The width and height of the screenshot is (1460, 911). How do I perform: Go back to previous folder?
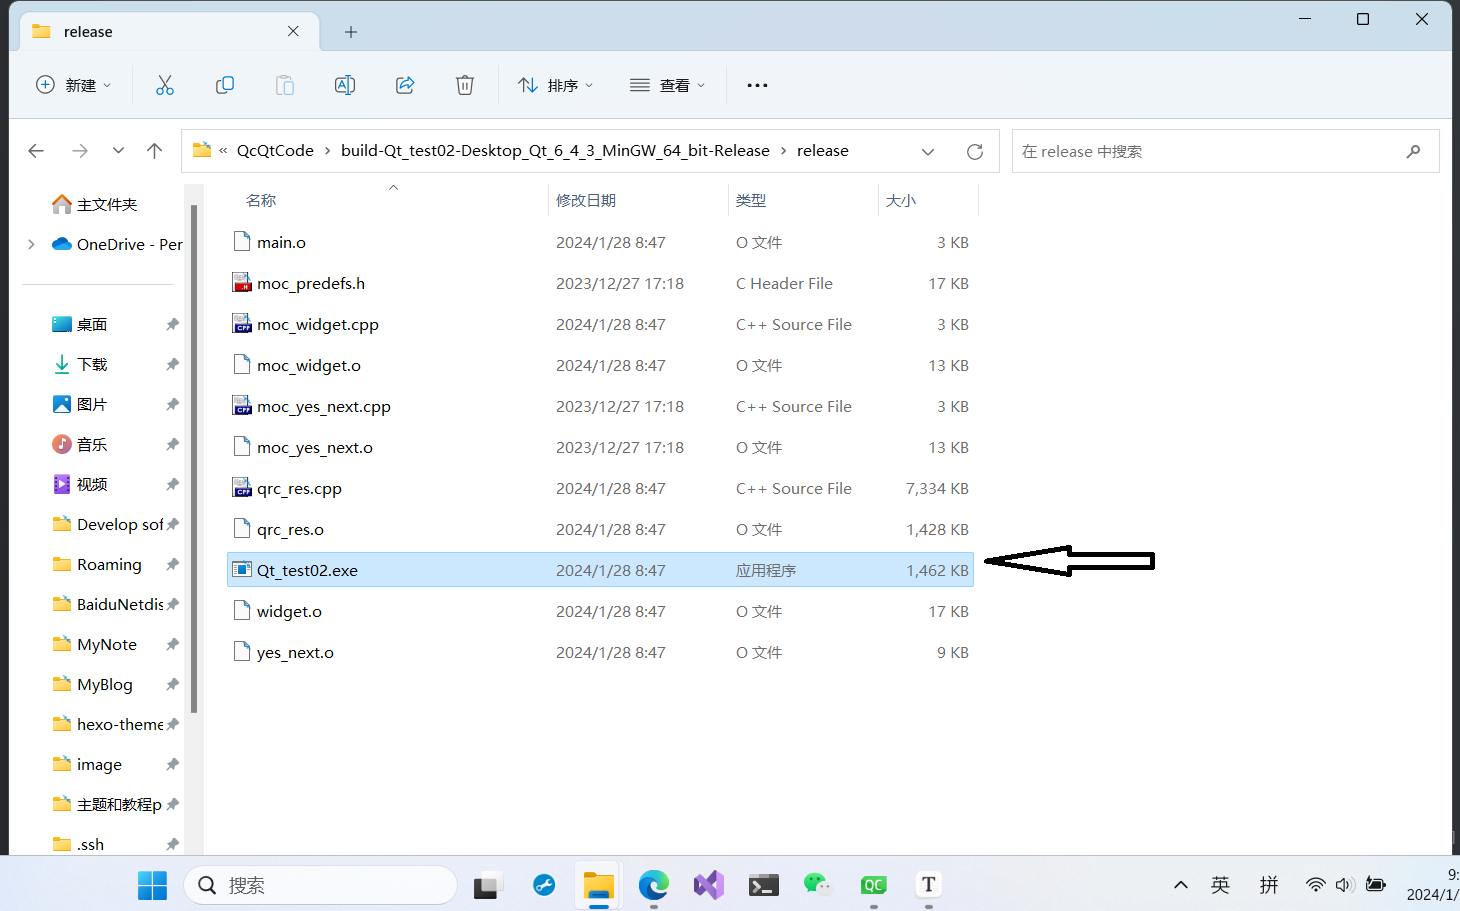[x=37, y=151]
